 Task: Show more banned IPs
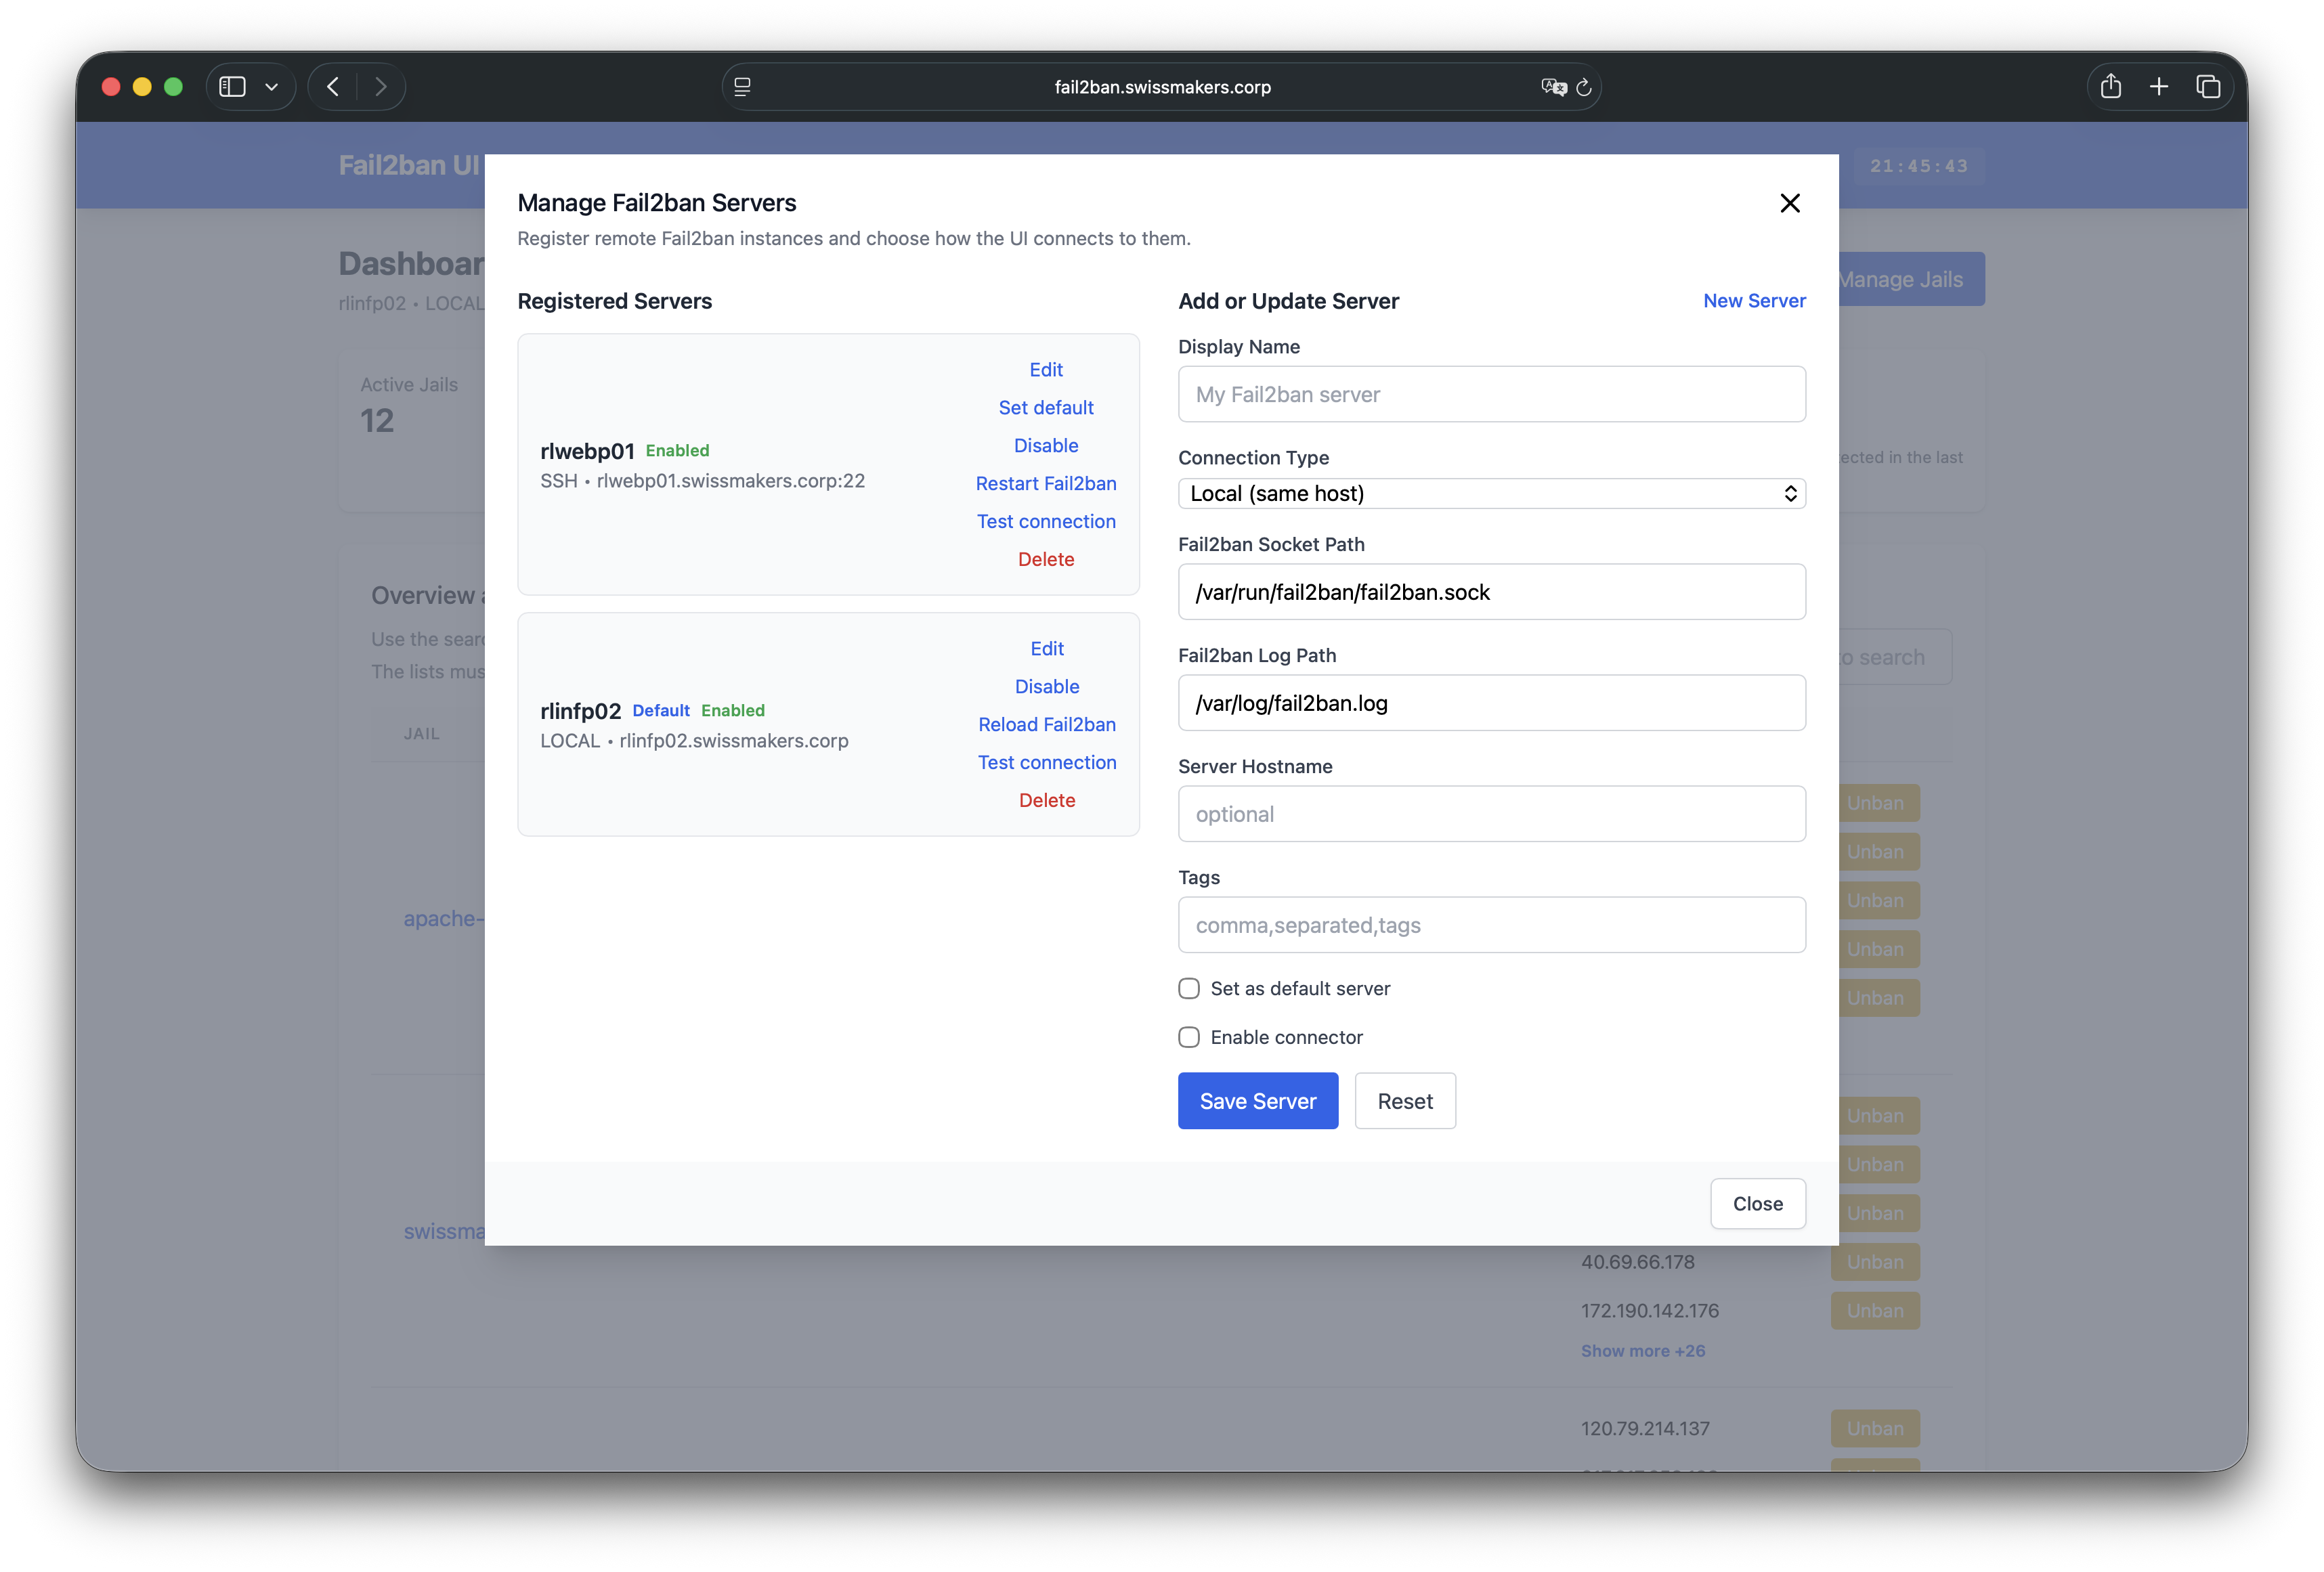(x=1643, y=1351)
